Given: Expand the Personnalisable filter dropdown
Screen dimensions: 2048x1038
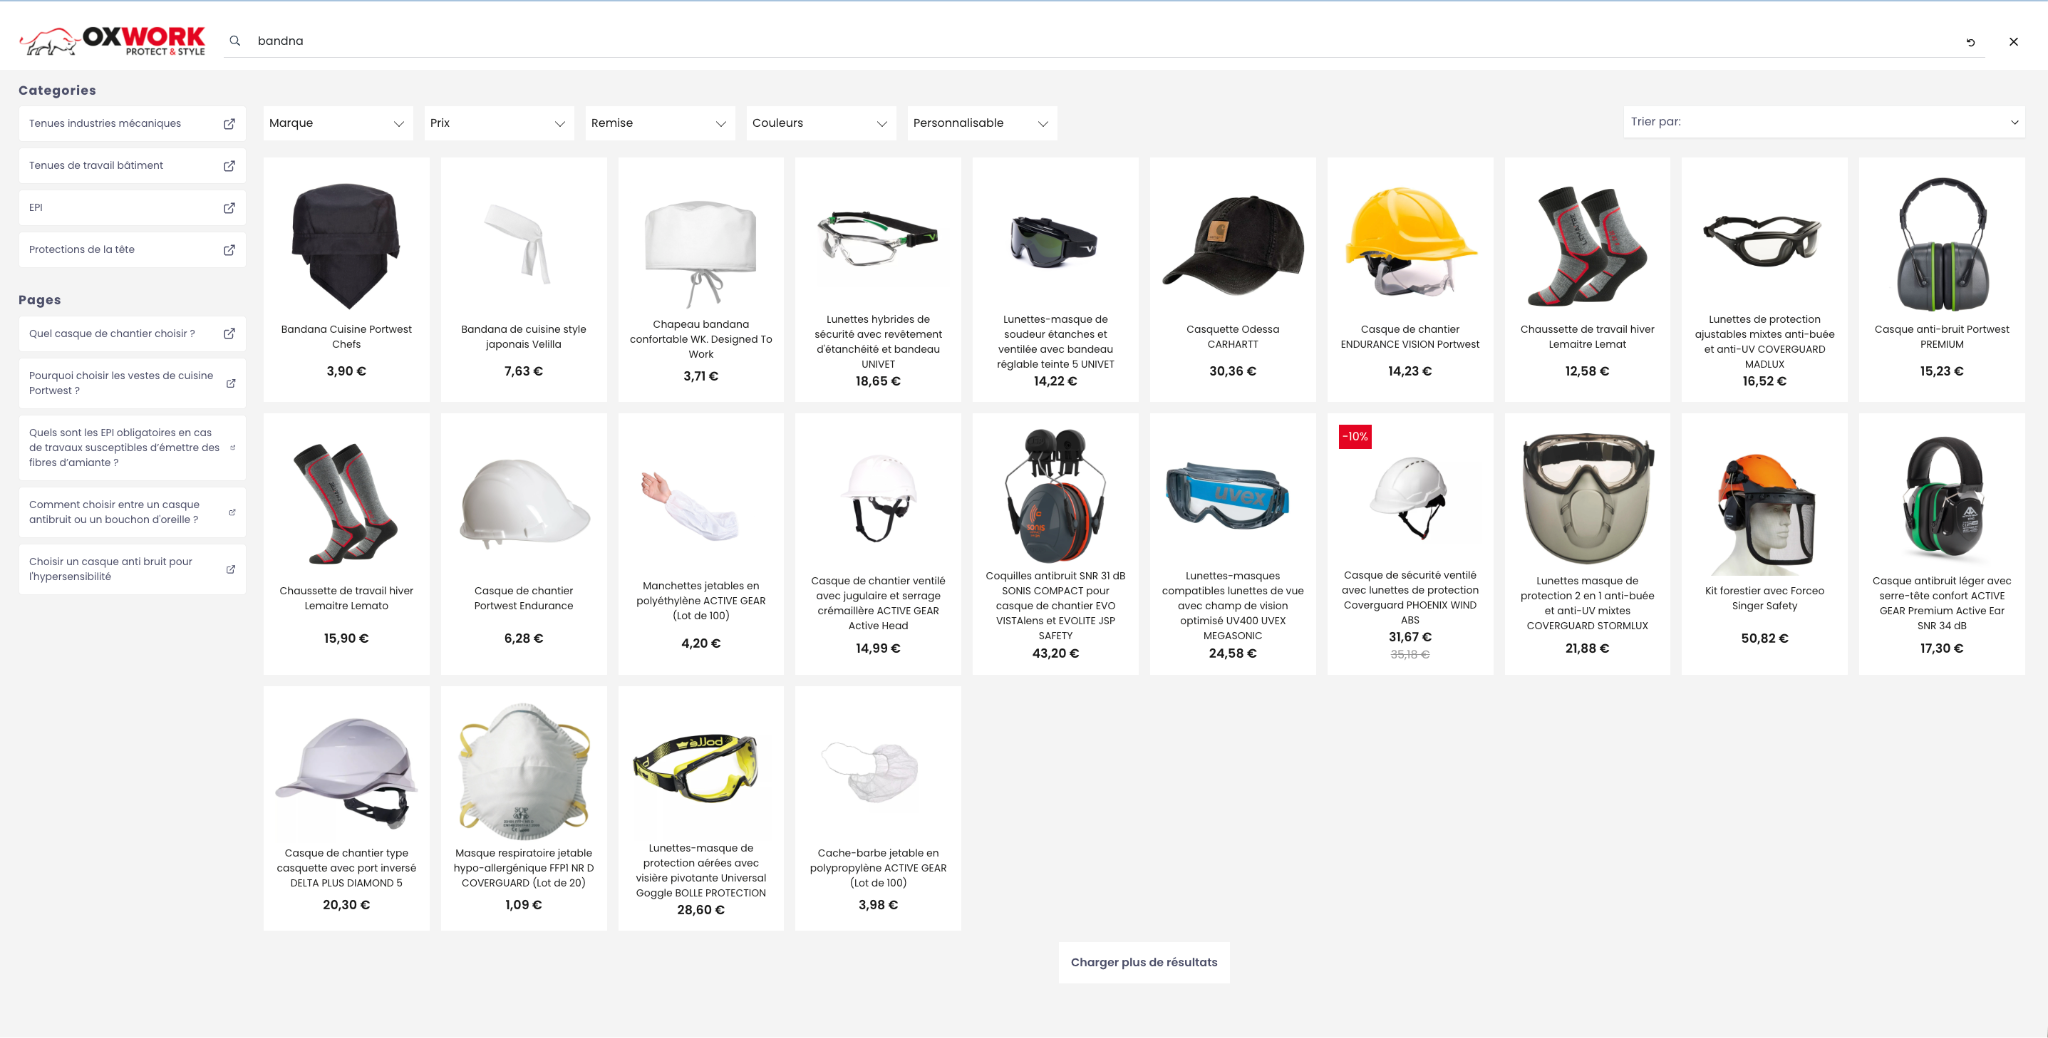Looking at the screenshot, I should coord(982,123).
